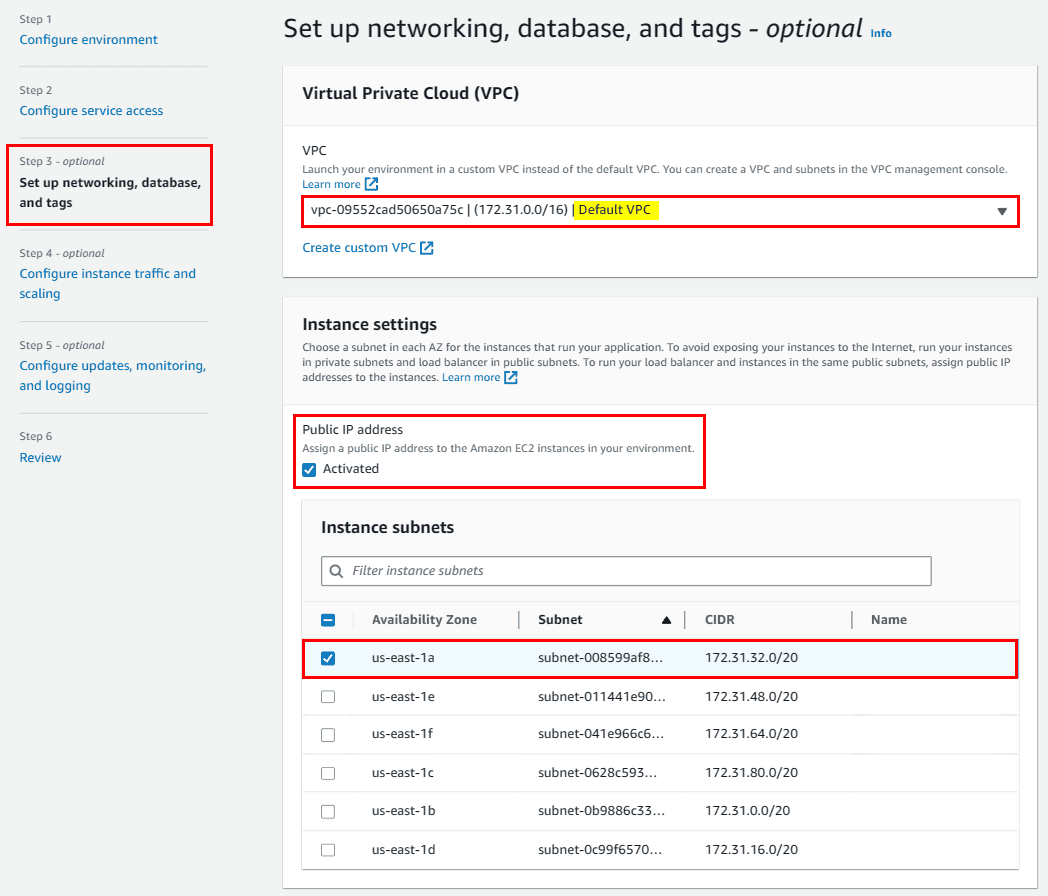Click the external icon next to Instance settings Learn more
This screenshot has height=896, width=1048.
(511, 377)
